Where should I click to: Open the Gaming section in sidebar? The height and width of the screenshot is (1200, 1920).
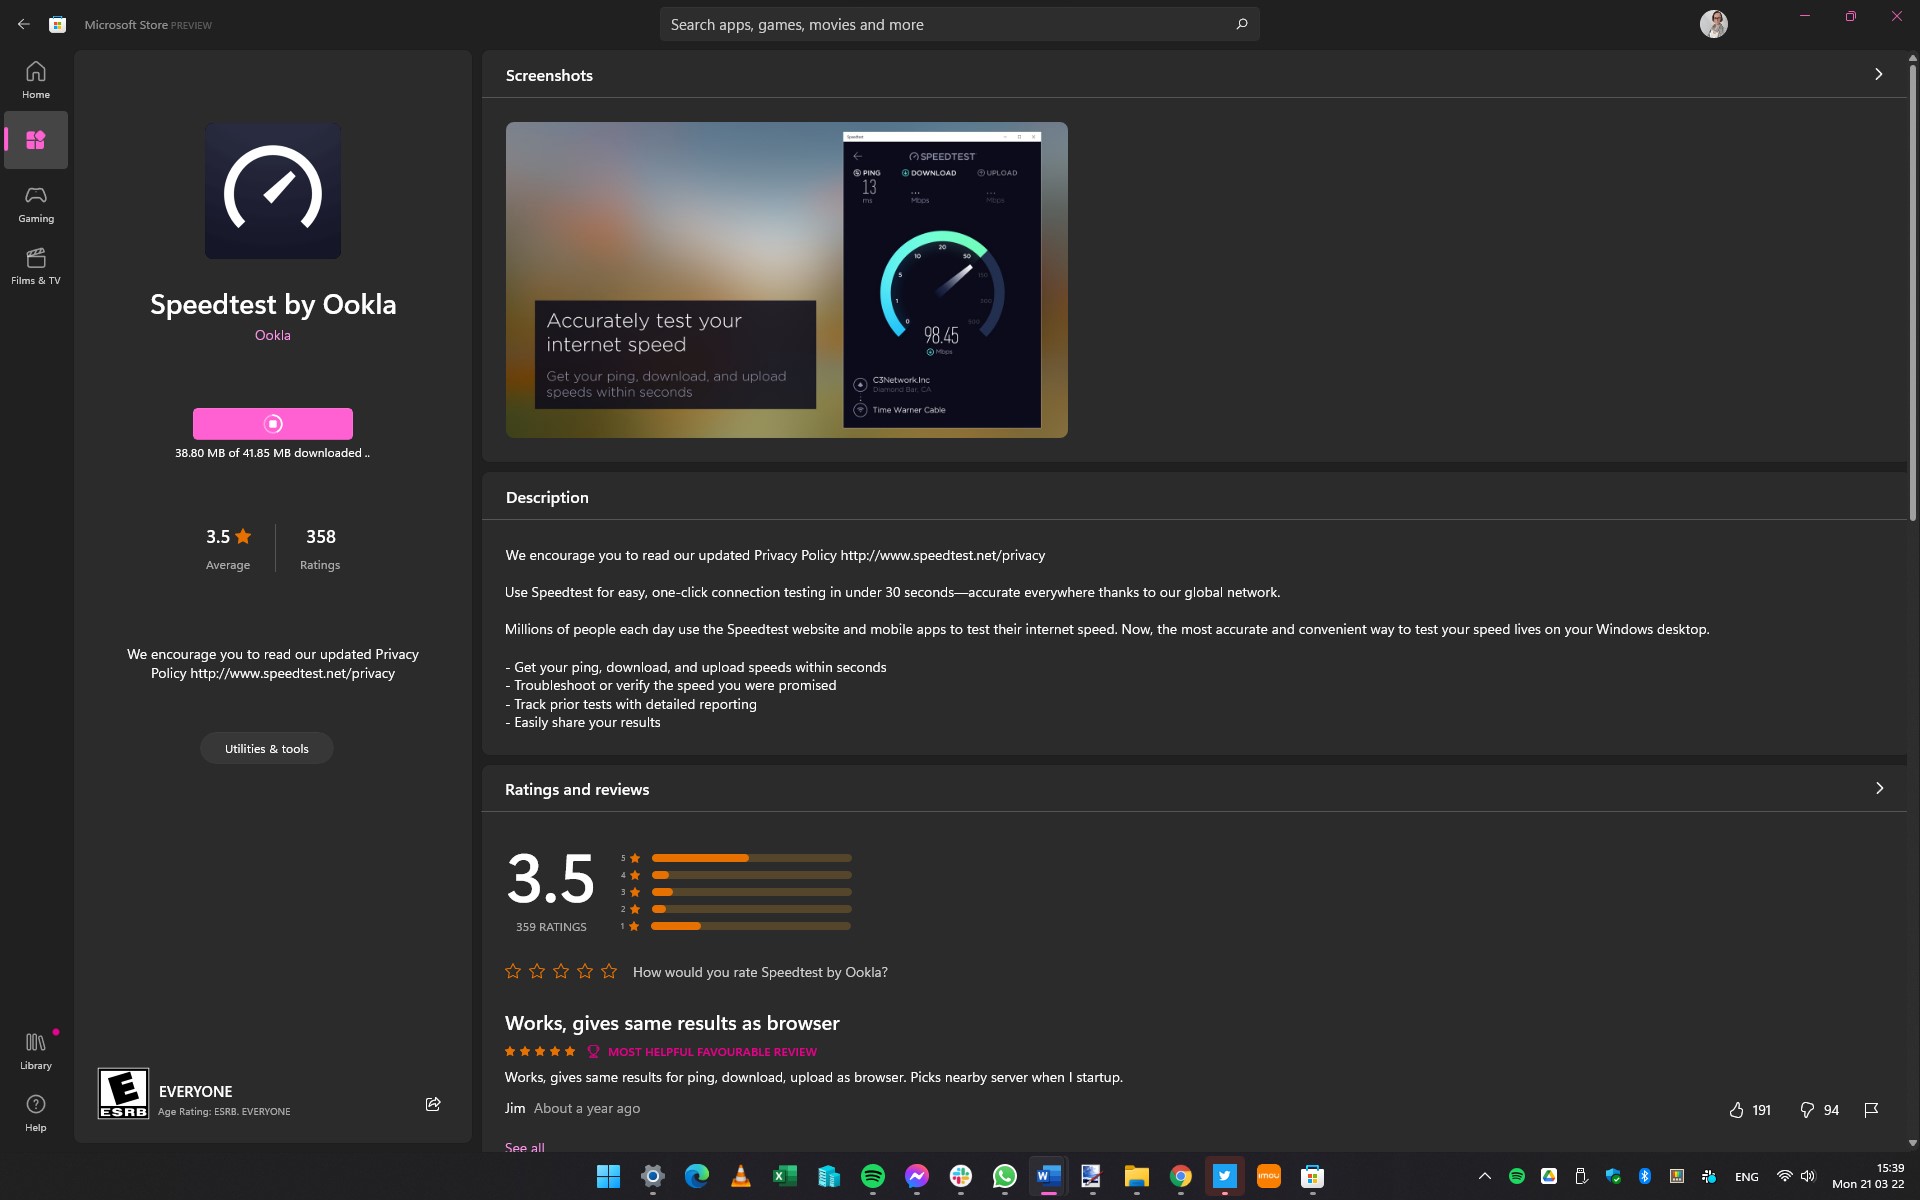(36, 204)
